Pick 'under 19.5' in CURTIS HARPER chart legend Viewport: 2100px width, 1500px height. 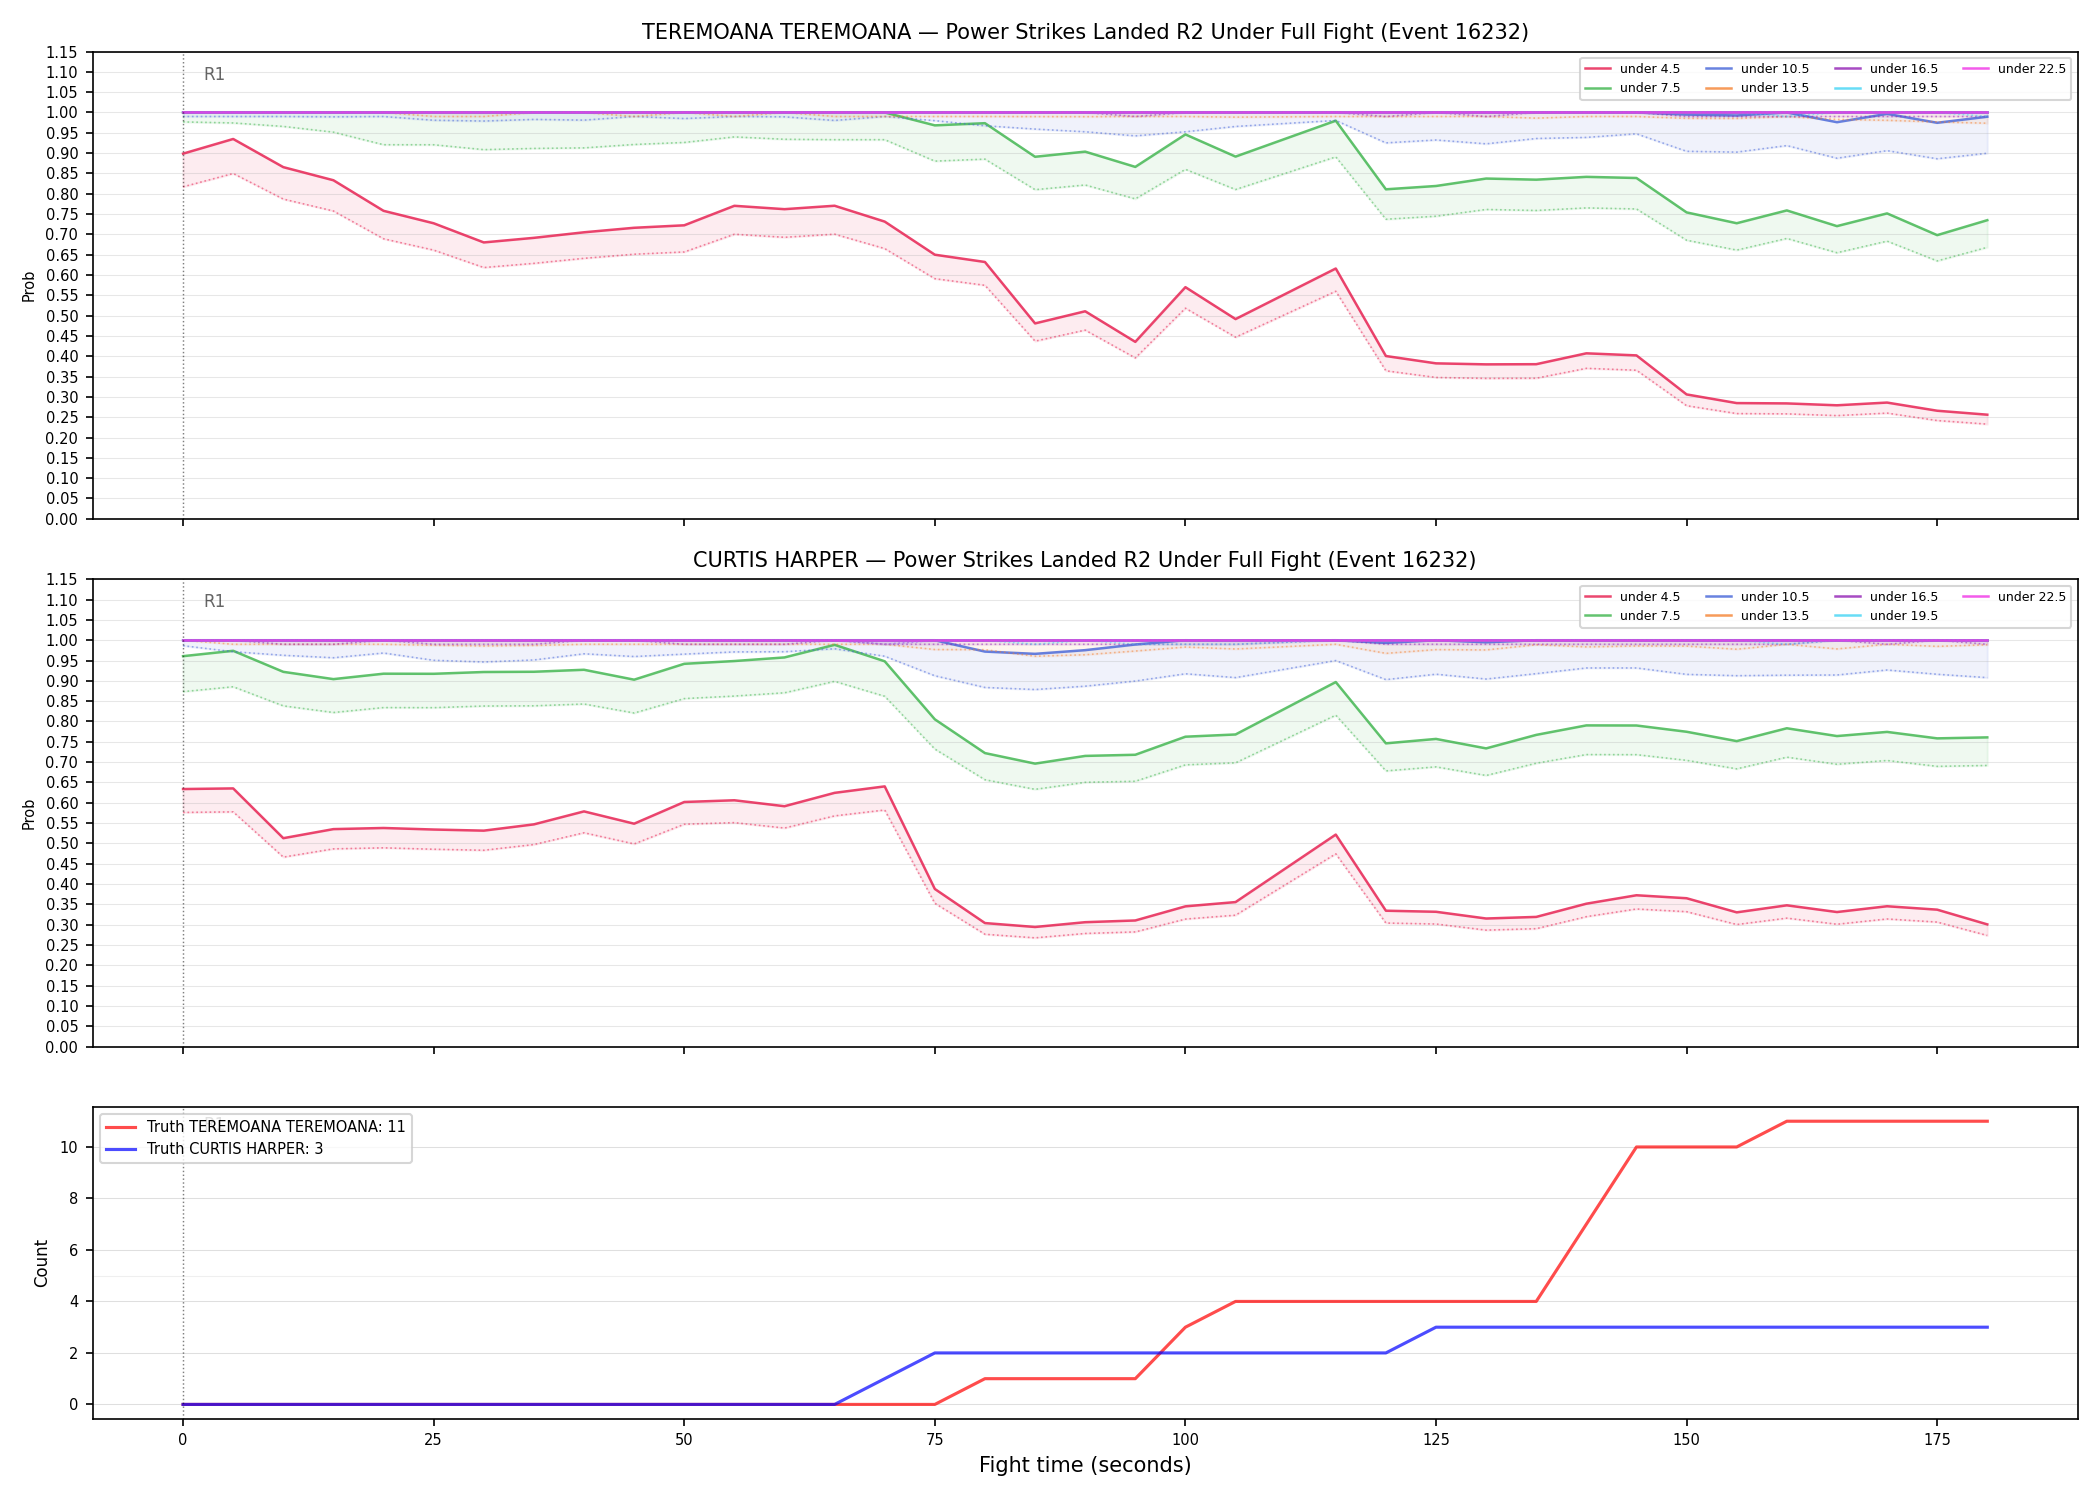coord(1887,616)
